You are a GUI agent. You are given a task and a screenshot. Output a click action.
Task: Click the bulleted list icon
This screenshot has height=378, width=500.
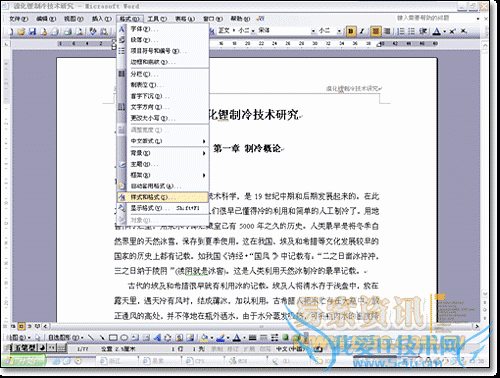coord(412,31)
